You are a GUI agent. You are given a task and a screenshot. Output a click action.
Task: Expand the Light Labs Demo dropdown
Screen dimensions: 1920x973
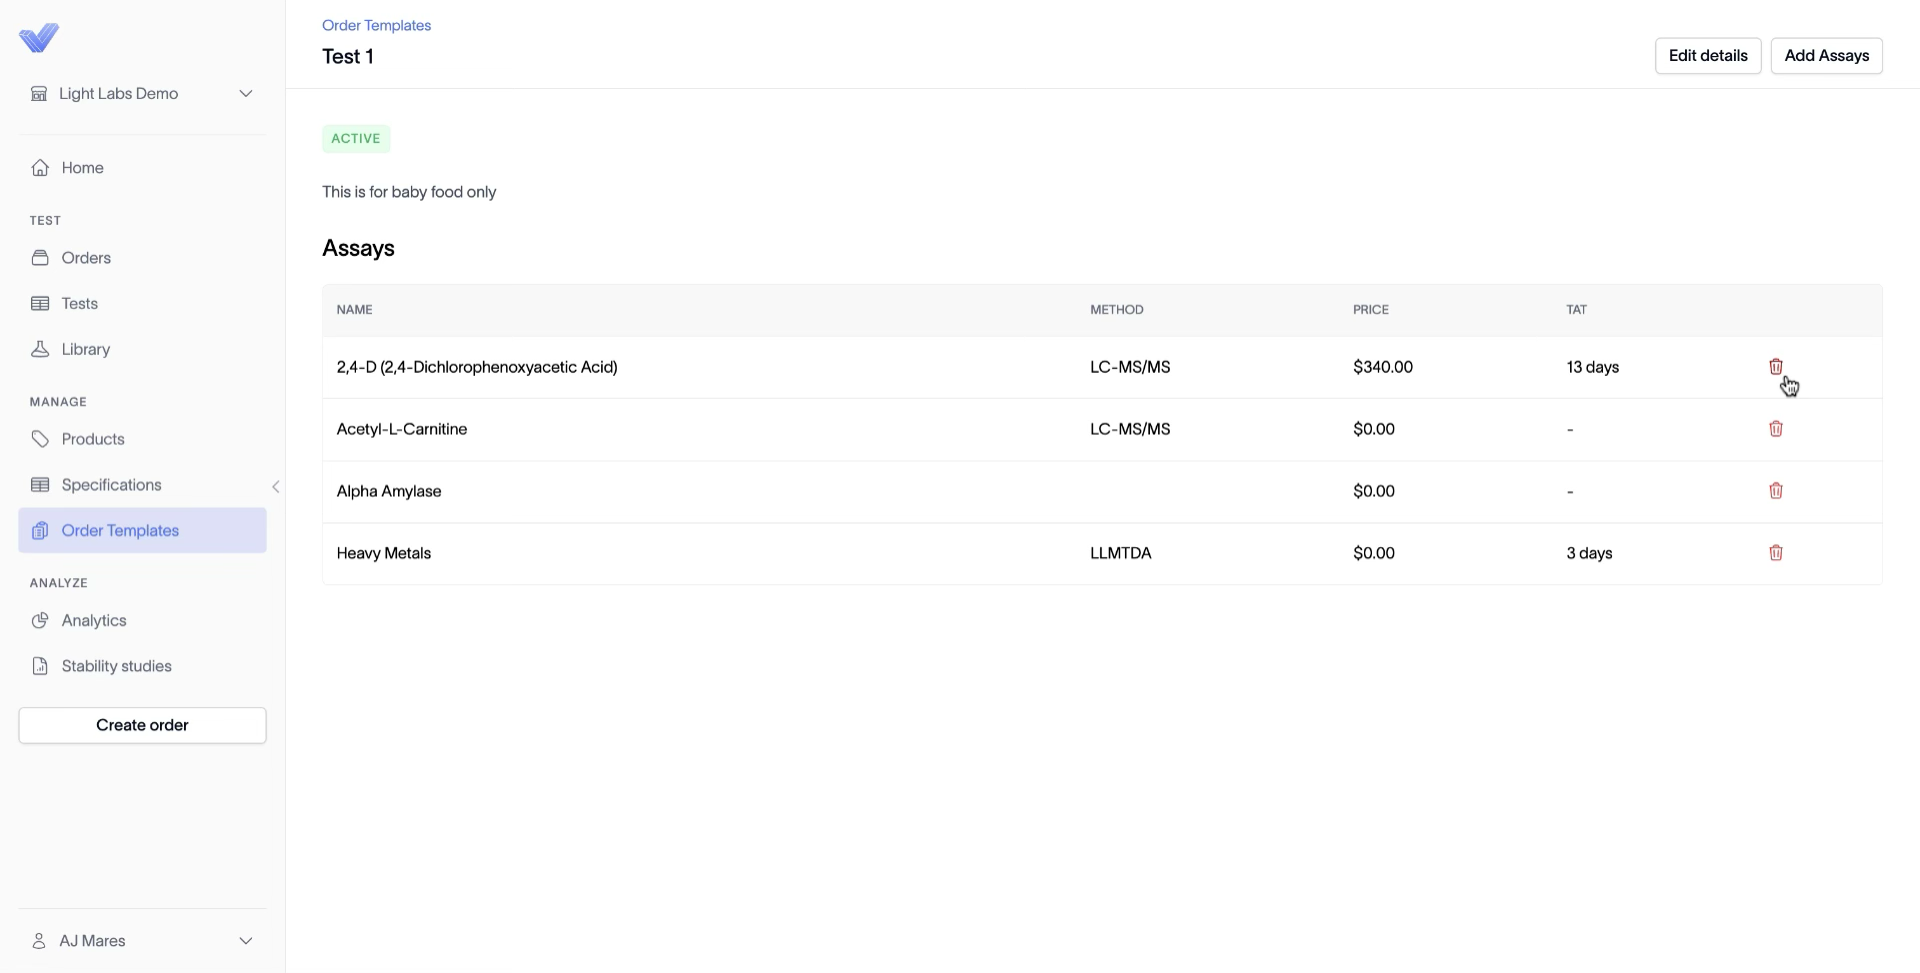point(142,94)
